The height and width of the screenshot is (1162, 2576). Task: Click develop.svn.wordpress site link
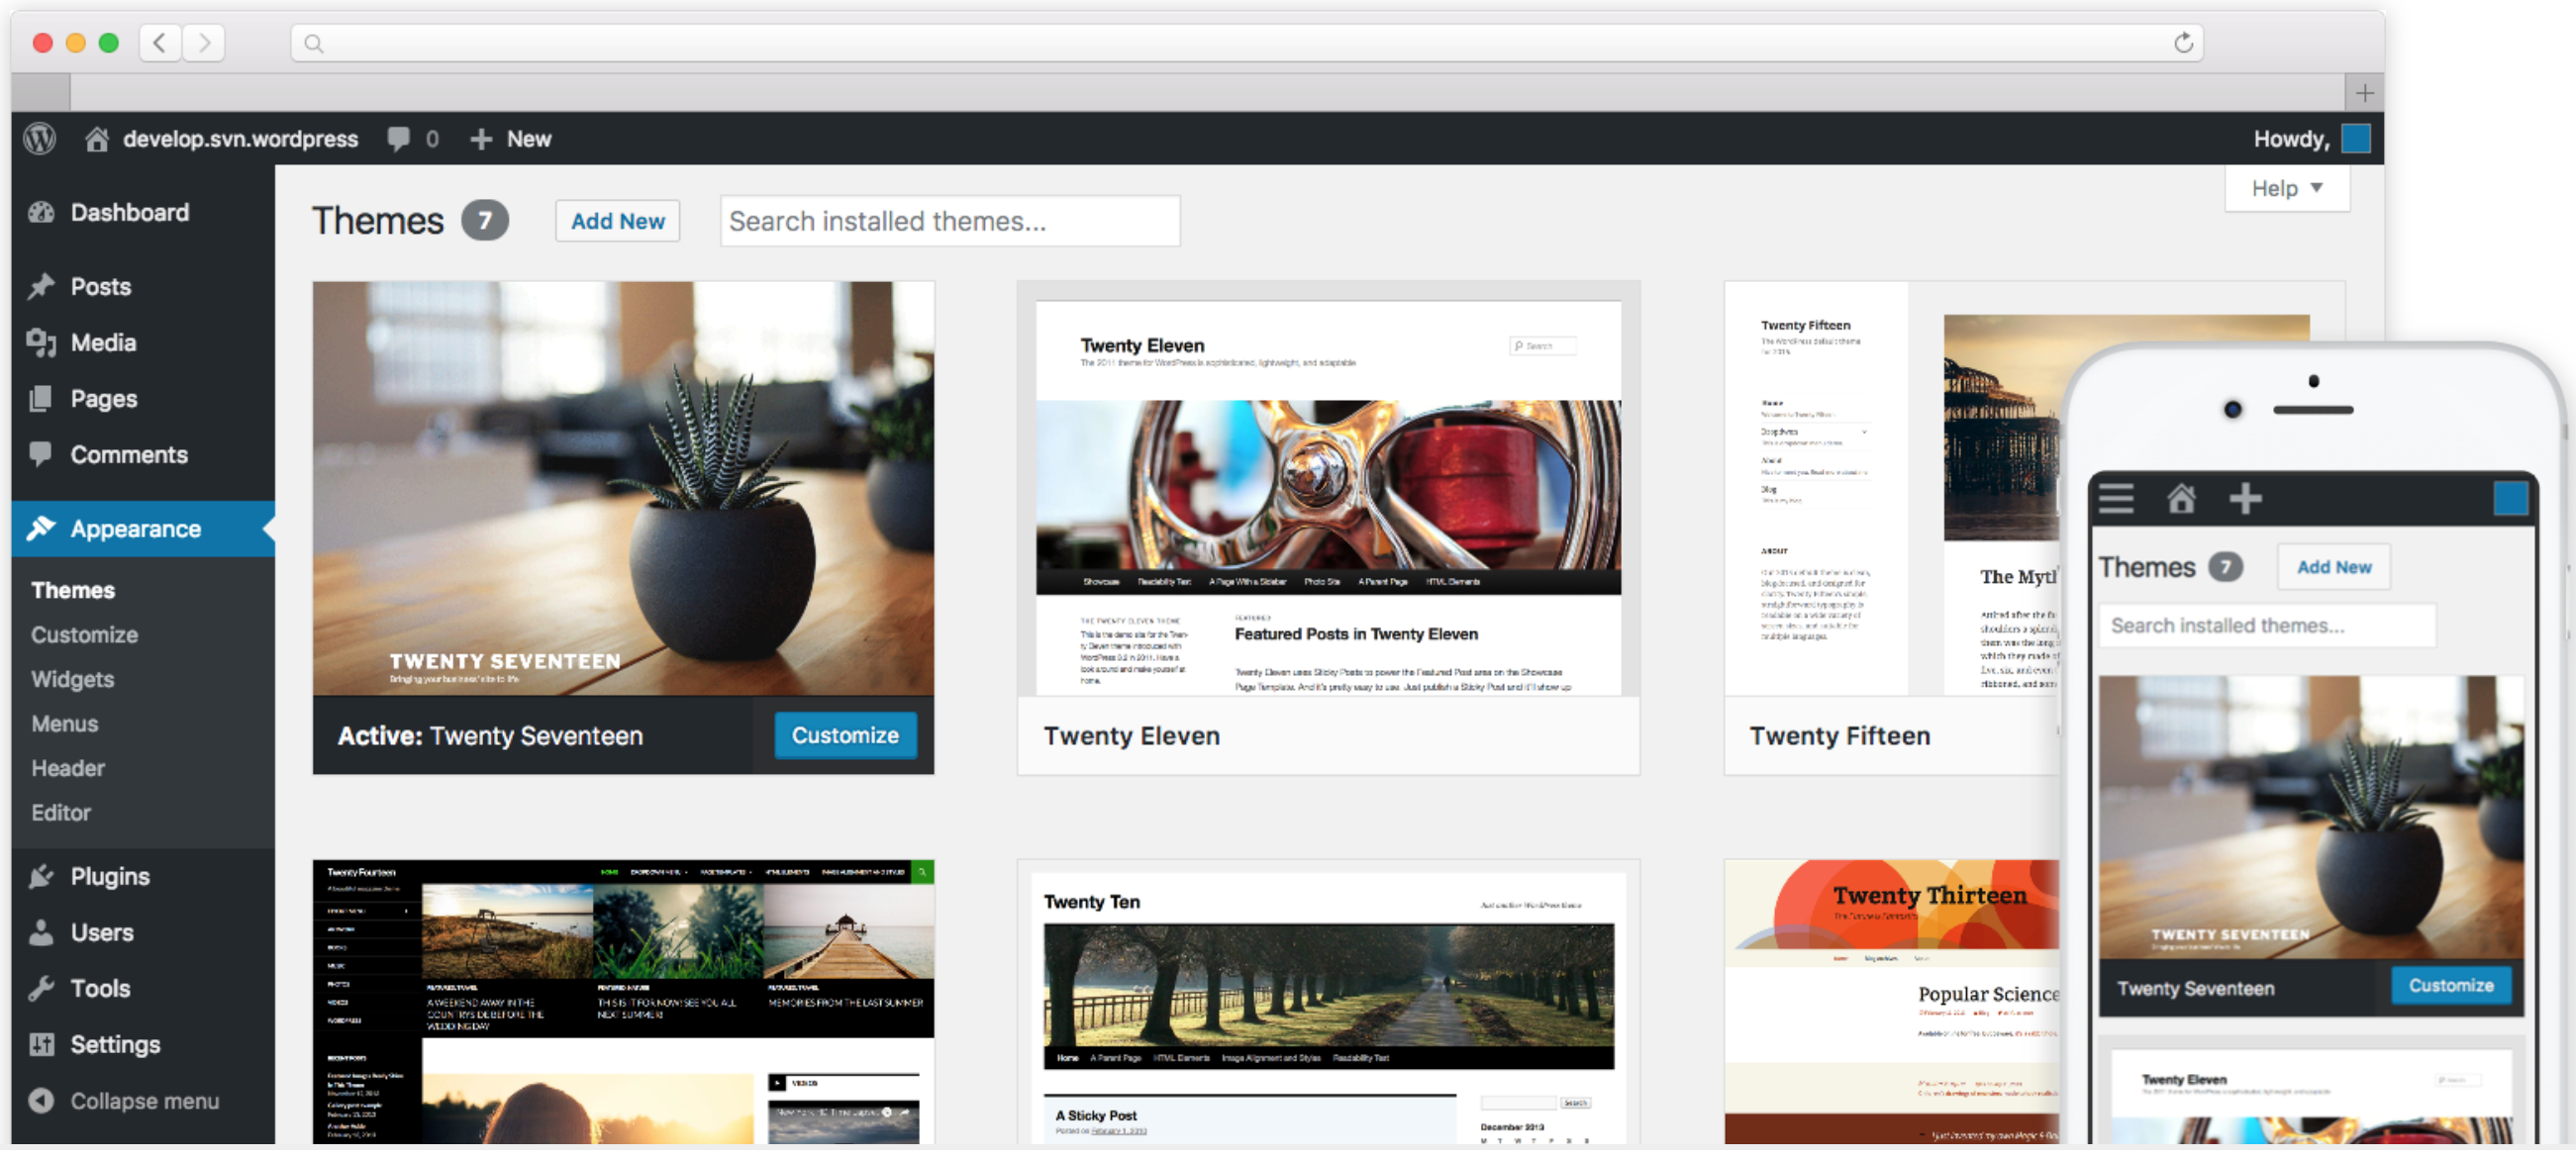click(x=240, y=140)
